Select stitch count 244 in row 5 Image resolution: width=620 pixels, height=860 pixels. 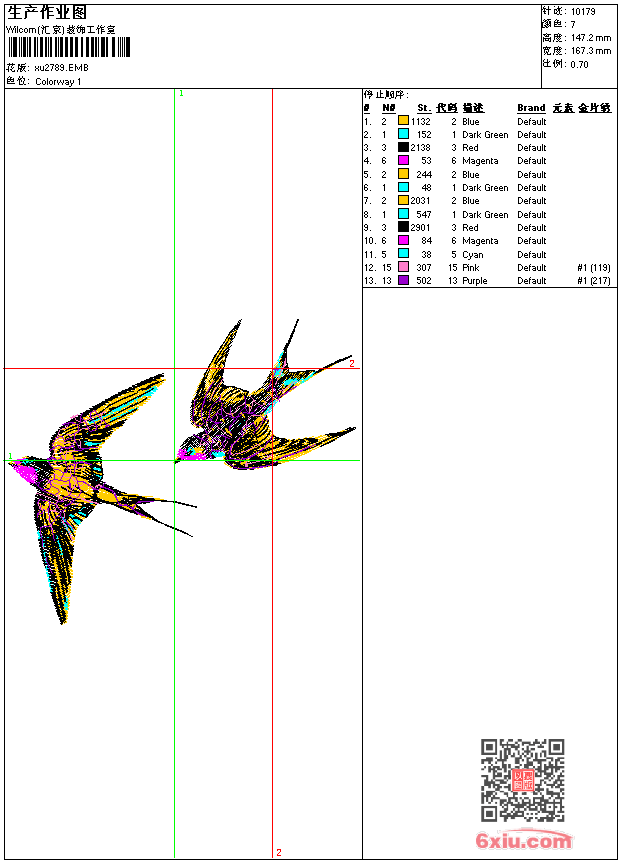click(x=424, y=174)
